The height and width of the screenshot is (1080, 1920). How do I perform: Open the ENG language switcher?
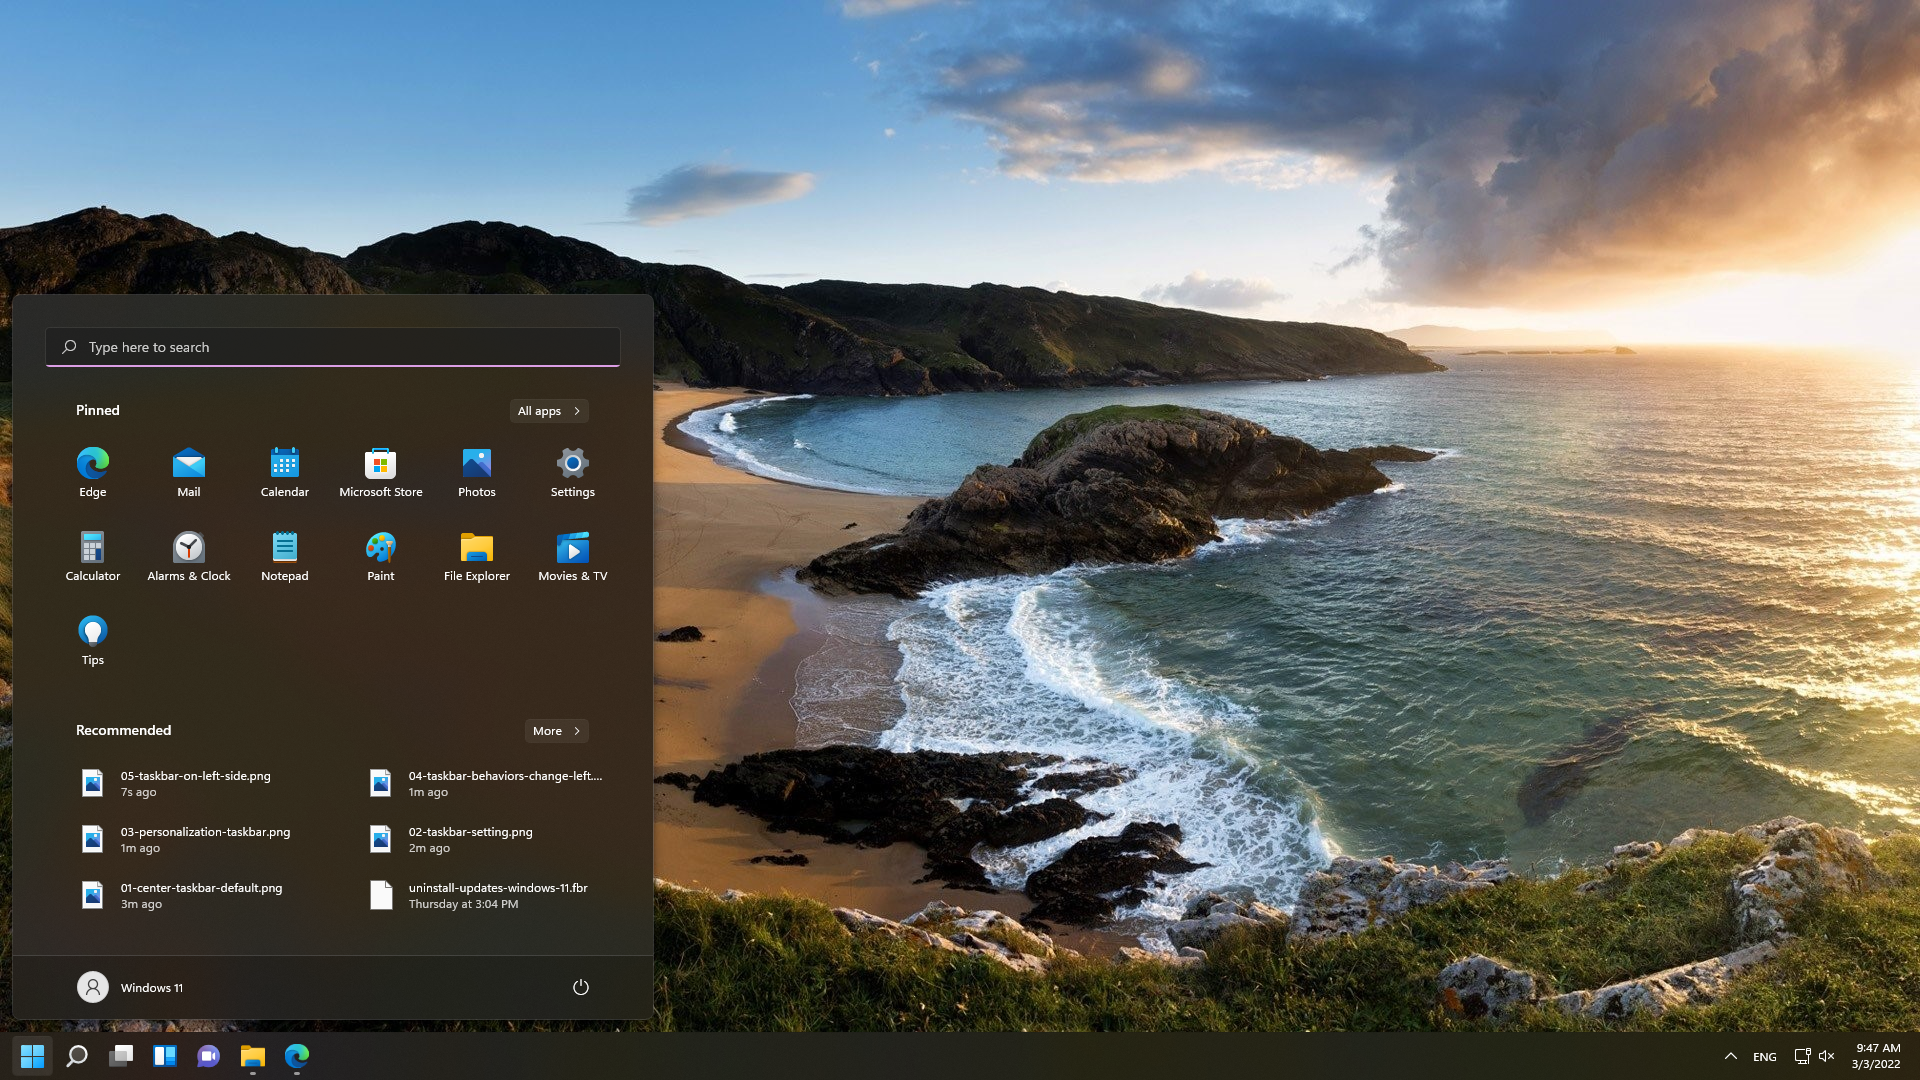pos(1764,1057)
